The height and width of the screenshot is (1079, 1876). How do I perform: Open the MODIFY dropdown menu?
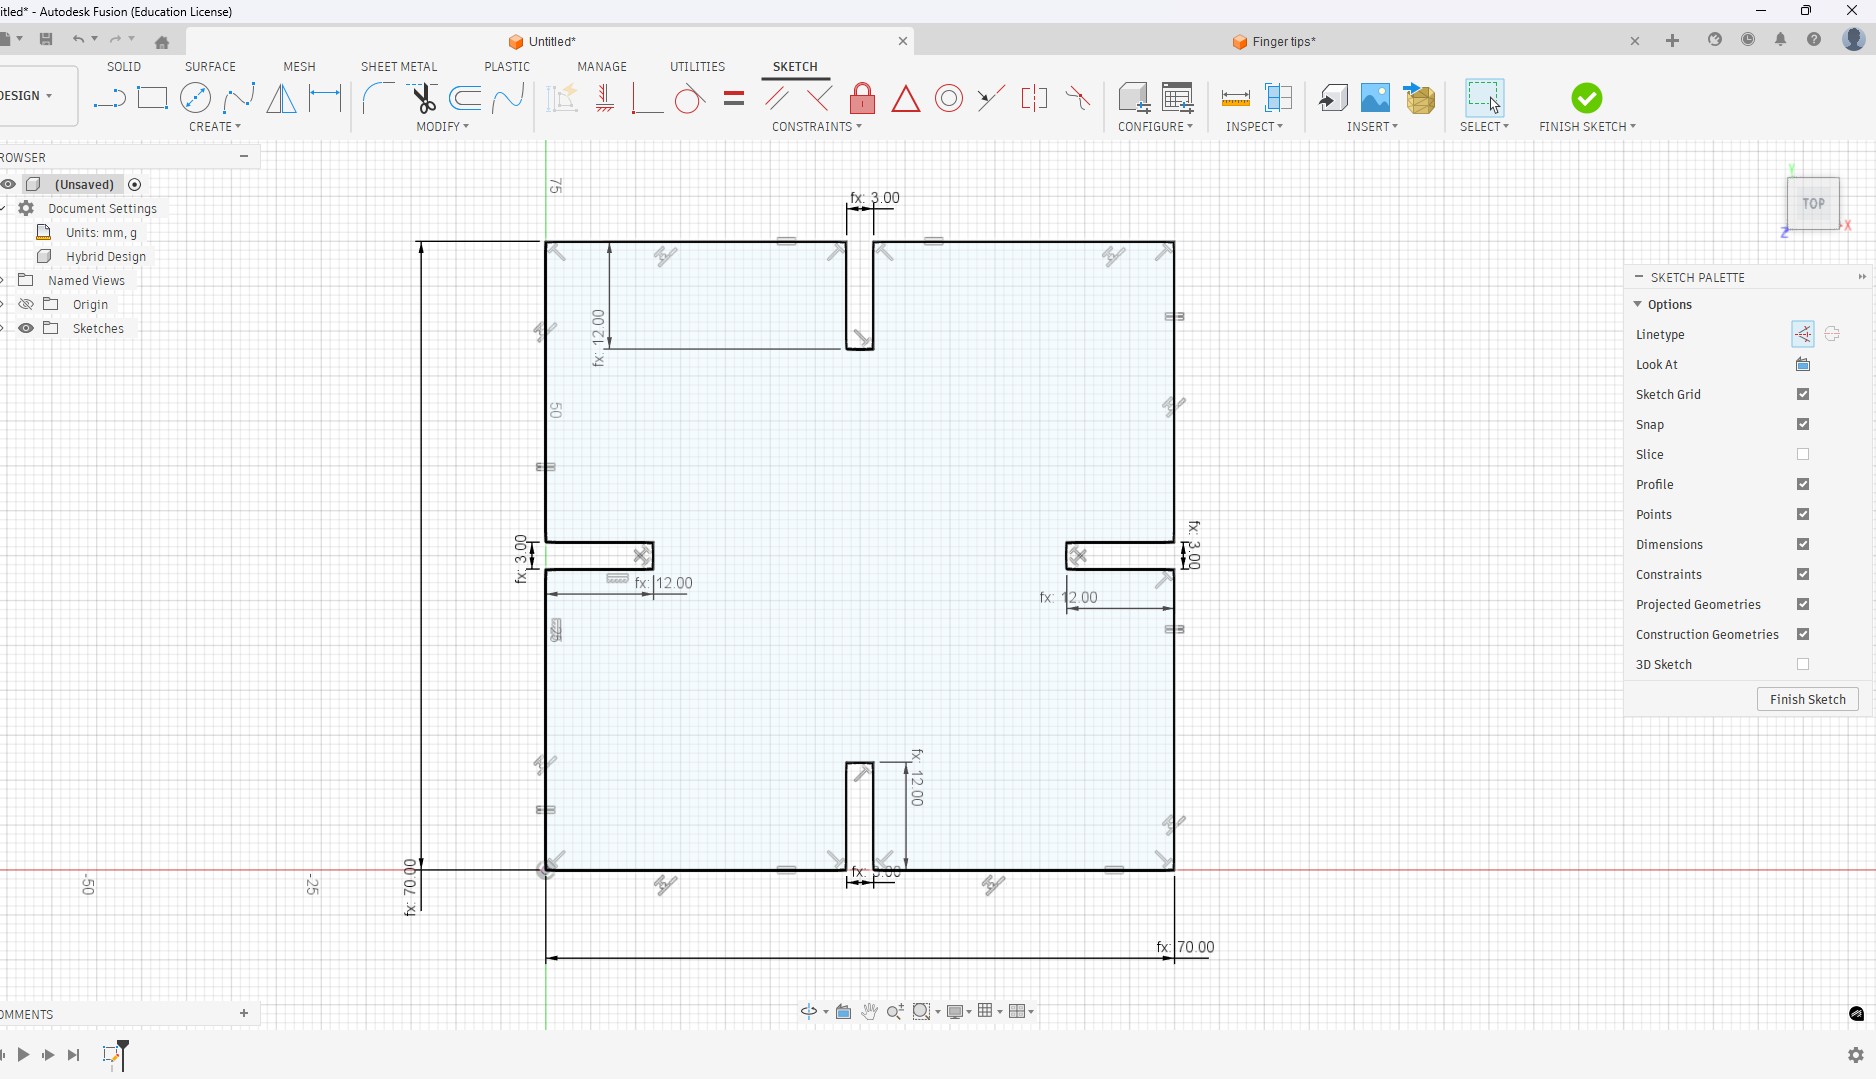click(x=443, y=127)
